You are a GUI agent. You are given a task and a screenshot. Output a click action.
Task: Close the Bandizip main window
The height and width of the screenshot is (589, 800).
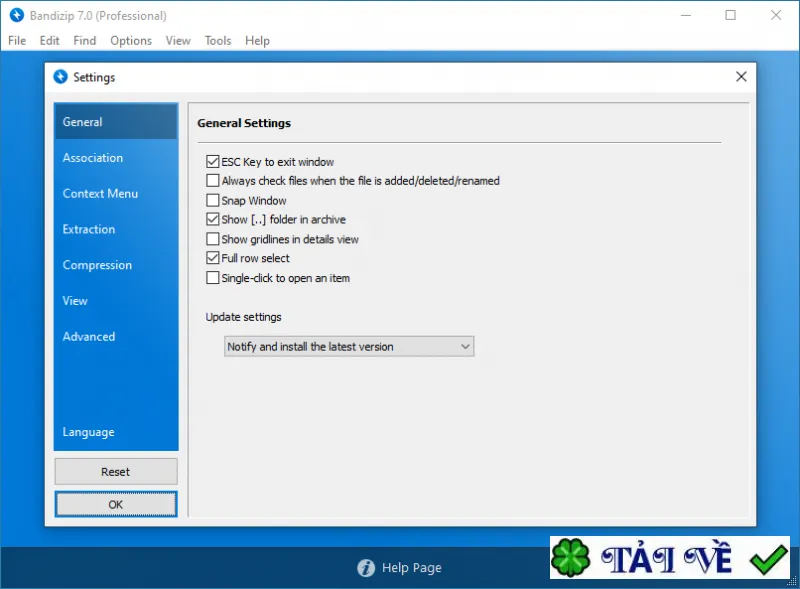(x=776, y=15)
